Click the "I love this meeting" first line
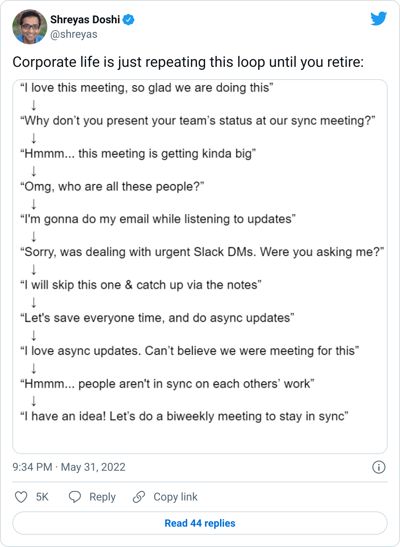 click(146, 88)
